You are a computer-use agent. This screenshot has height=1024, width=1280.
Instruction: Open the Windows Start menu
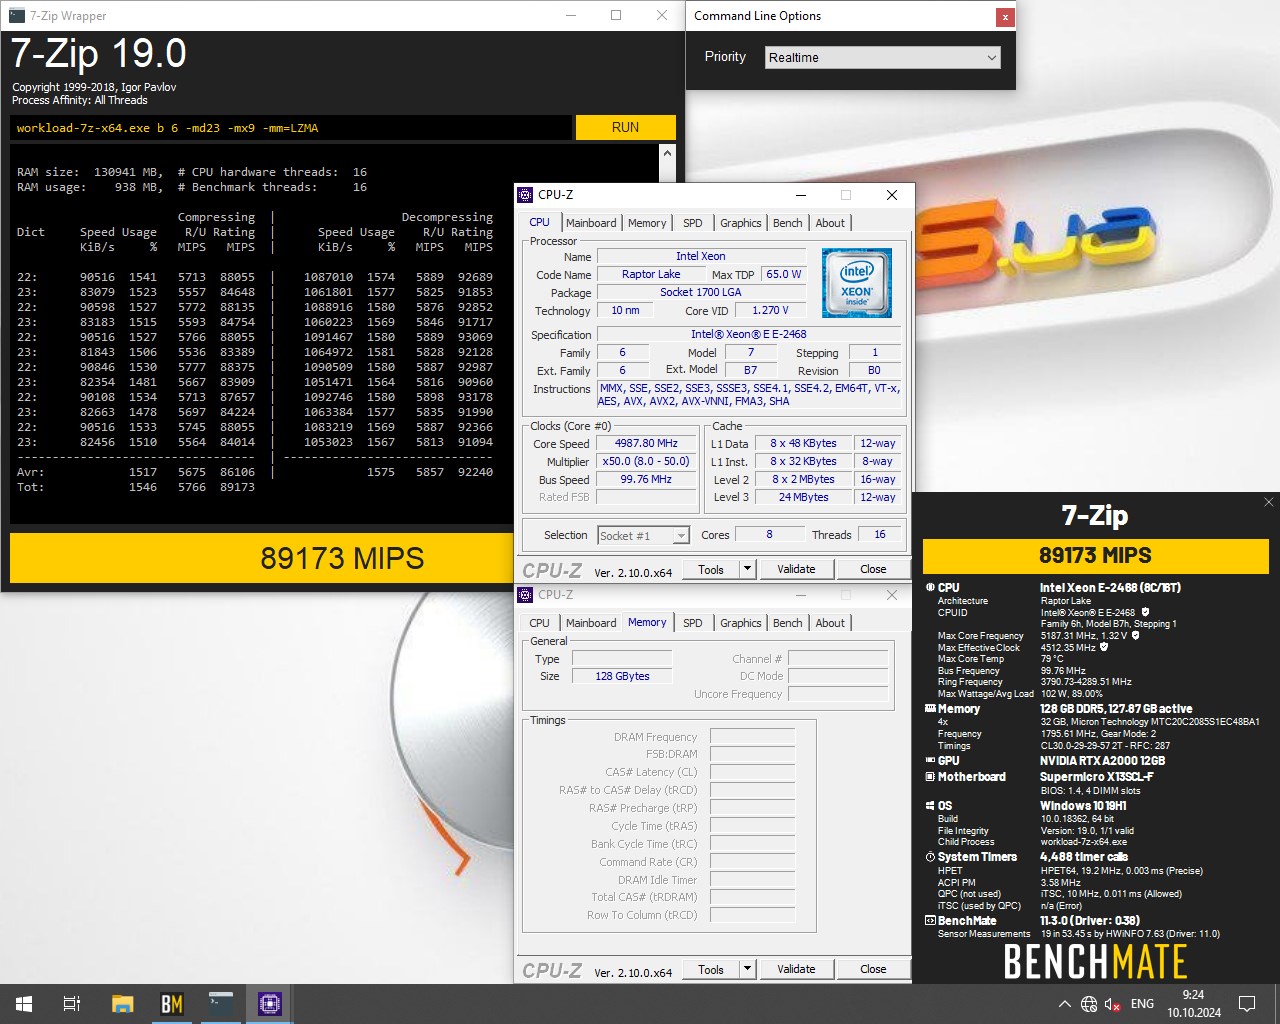point(24,1004)
